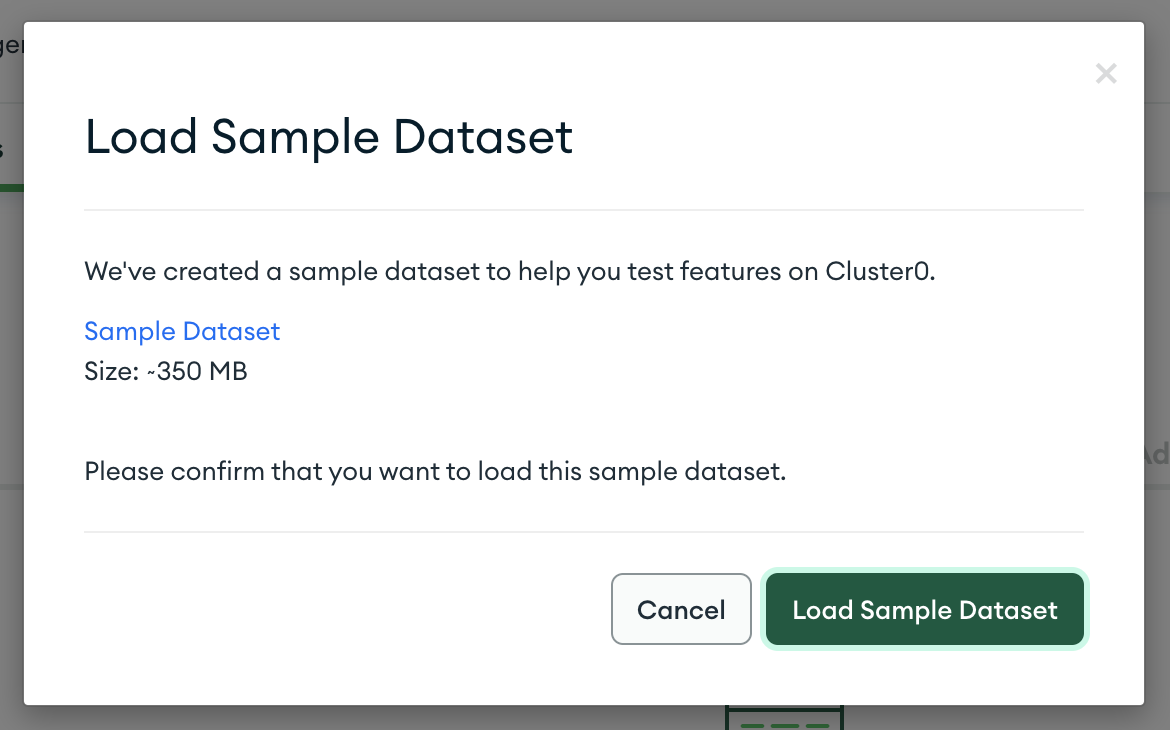Screen dimensions: 1170x730
Task: Cancel loading the sample dataset
Action: 681,609
